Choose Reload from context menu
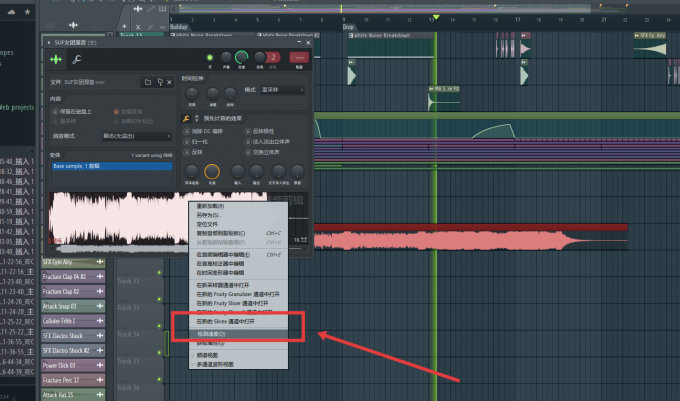This screenshot has width=680, height=401. coord(239,206)
